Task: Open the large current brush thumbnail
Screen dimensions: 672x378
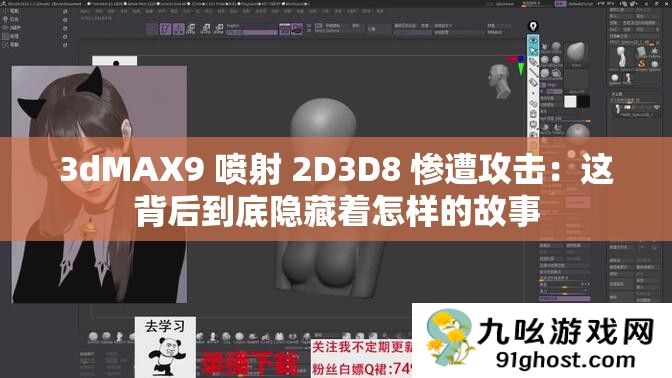Action: (x=576, y=54)
